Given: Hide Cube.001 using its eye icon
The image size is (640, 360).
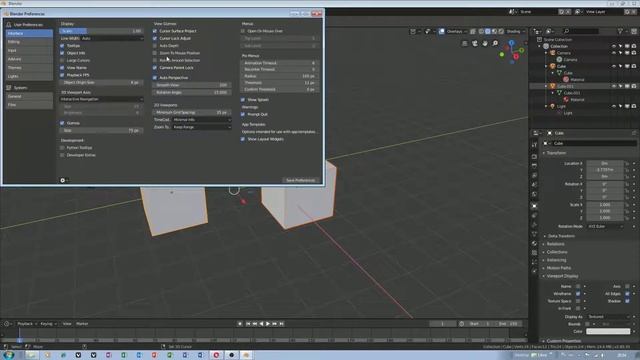Looking at the screenshot, I should 613,86.
